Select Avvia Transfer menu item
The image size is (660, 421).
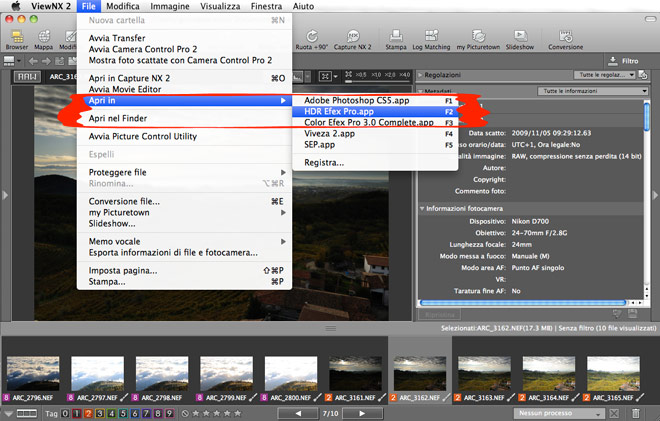[184, 38]
